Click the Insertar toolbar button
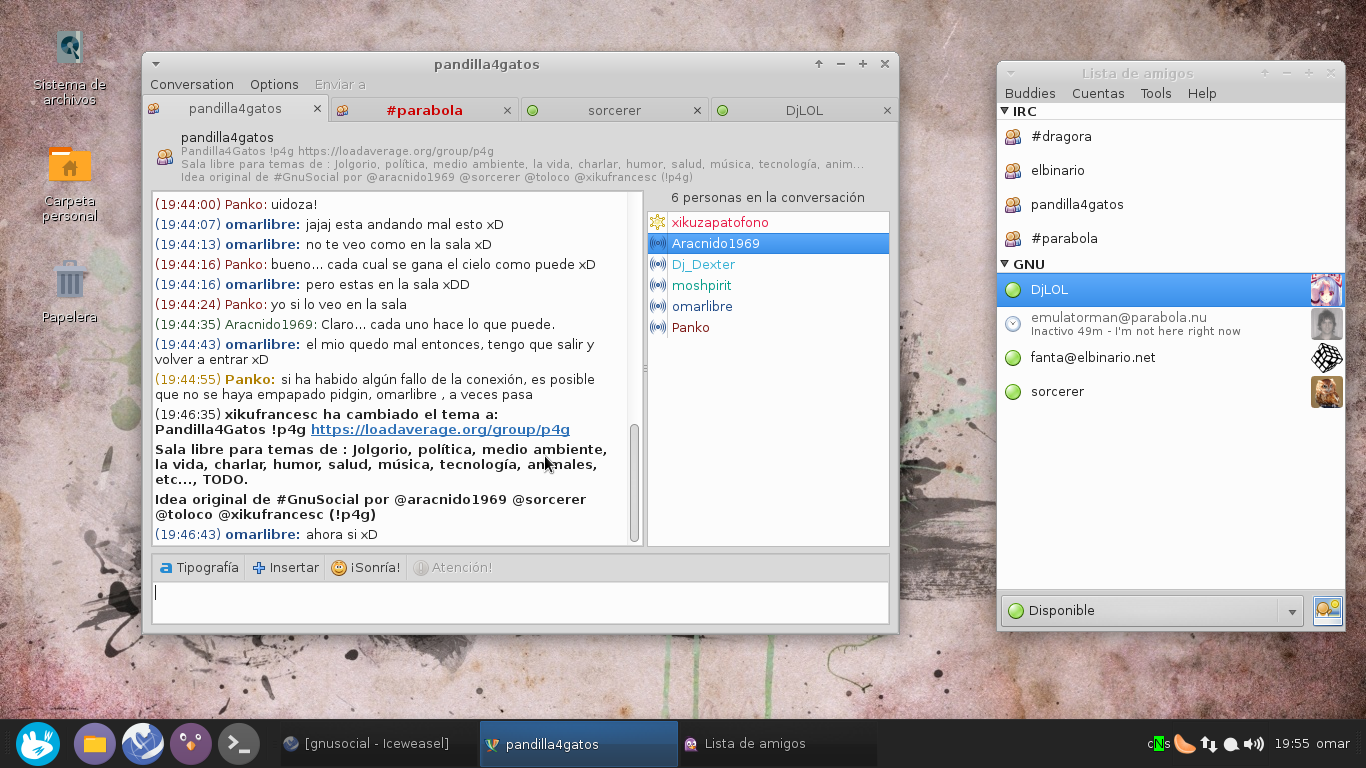The width and height of the screenshot is (1366, 768). click(x=285, y=567)
